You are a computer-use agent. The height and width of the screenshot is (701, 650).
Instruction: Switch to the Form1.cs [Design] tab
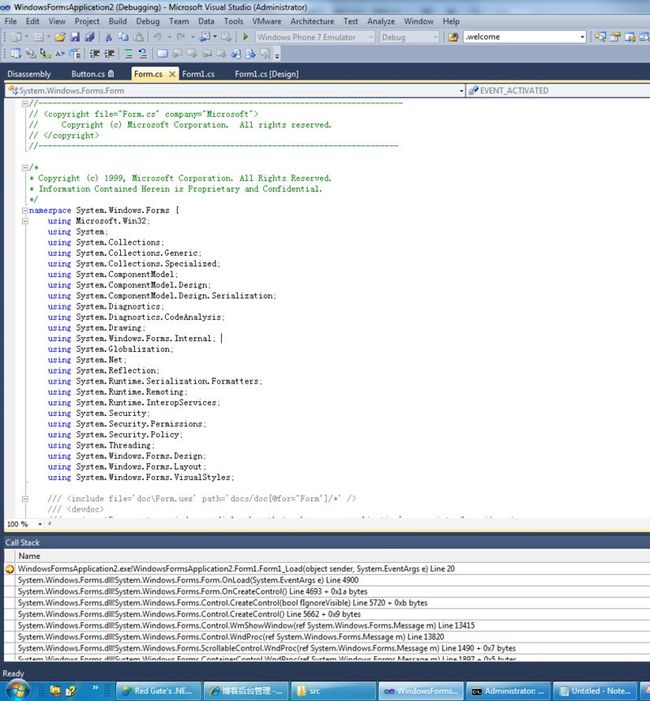click(267, 74)
